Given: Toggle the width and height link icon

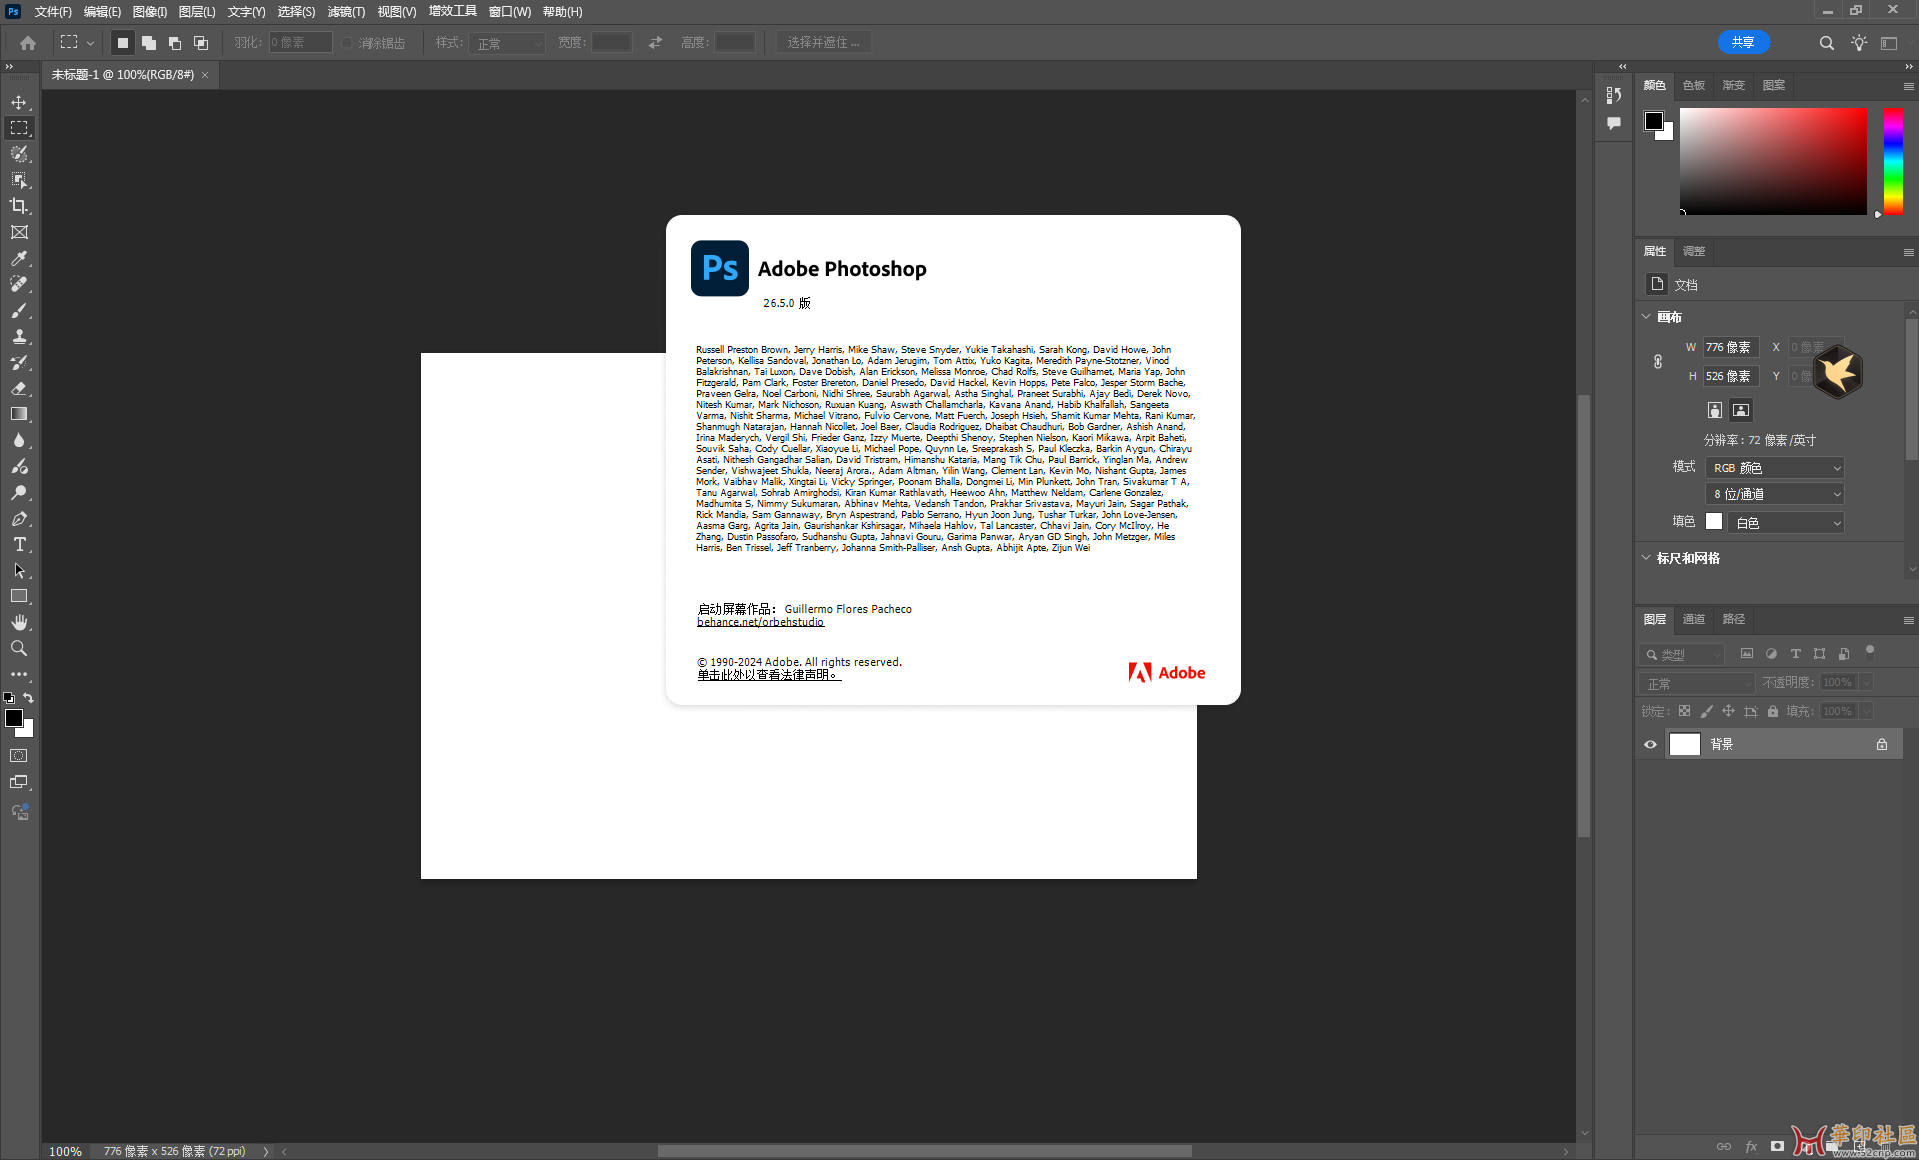Looking at the screenshot, I should click(x=1657, y=362).
